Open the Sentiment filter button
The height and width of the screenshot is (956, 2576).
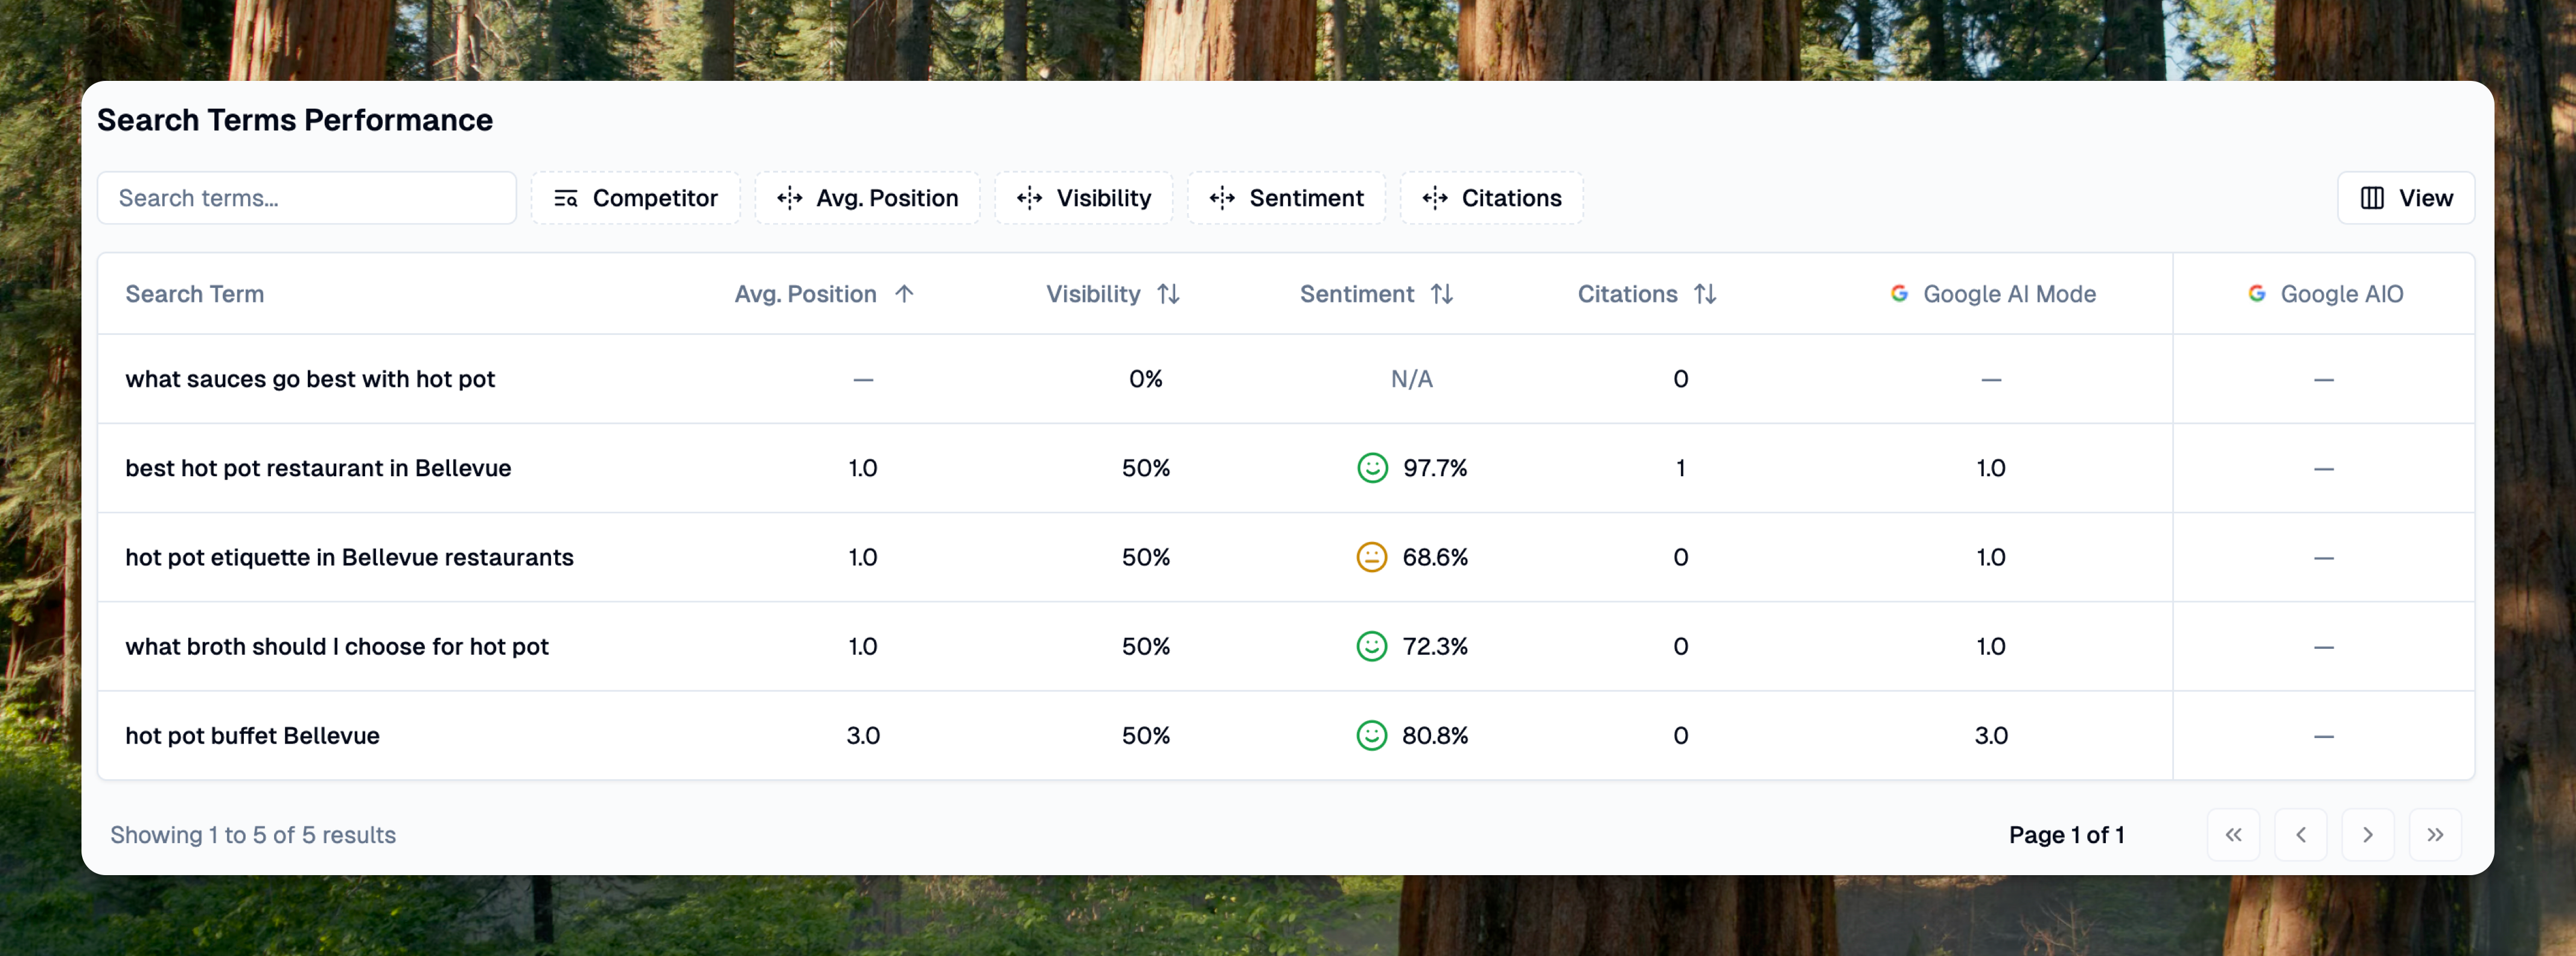(x=1286, y=198)
